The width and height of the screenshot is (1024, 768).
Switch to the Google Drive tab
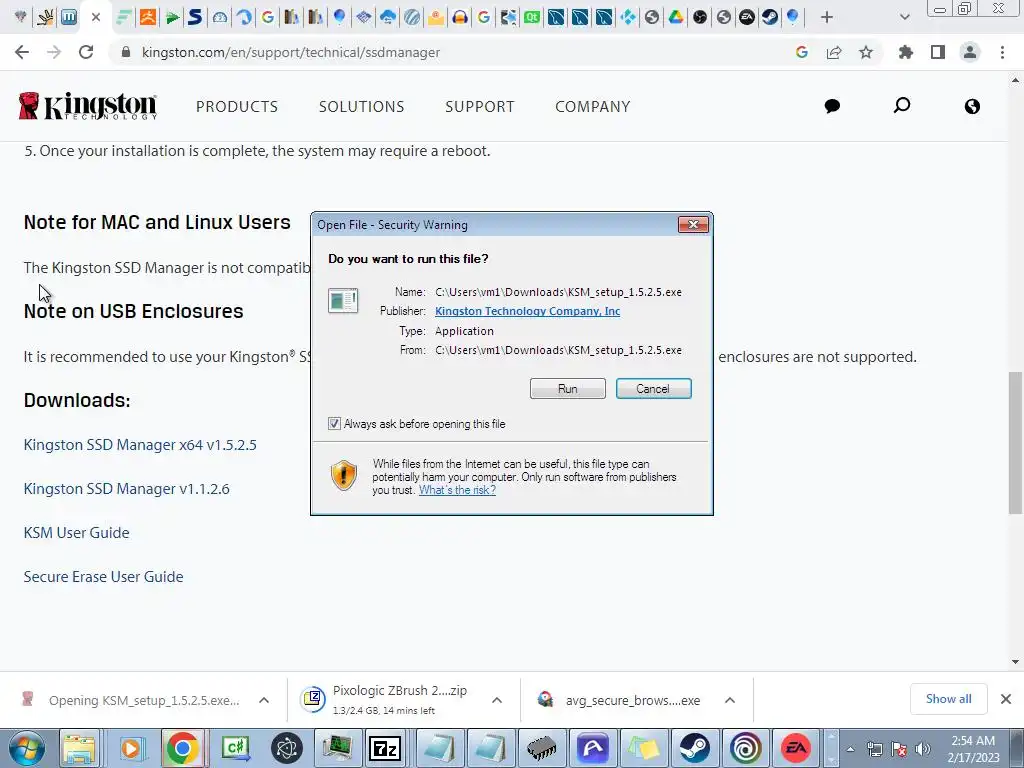675,18
